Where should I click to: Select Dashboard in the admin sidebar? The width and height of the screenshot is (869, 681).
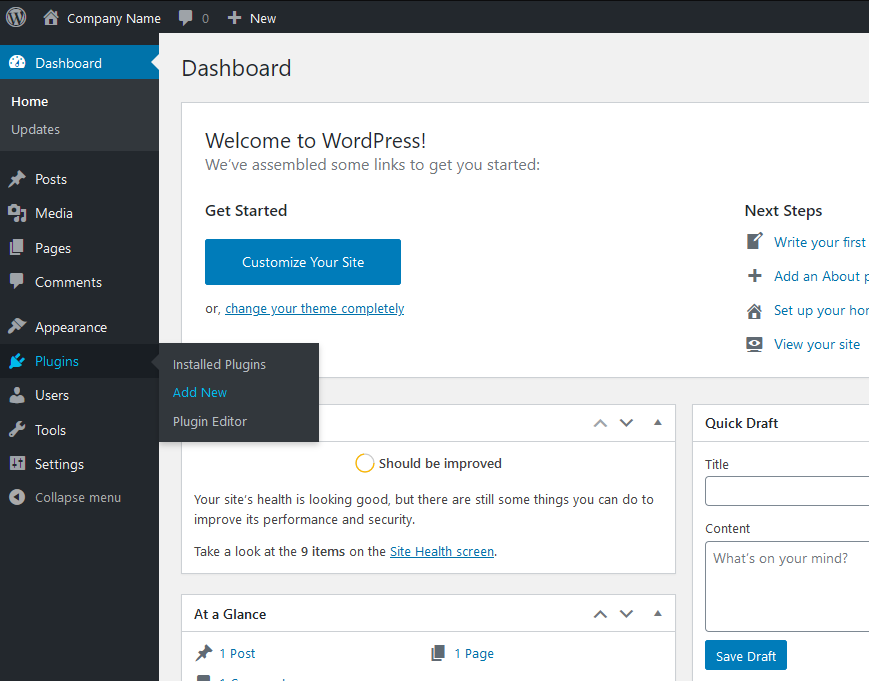(x=79, y=63)
